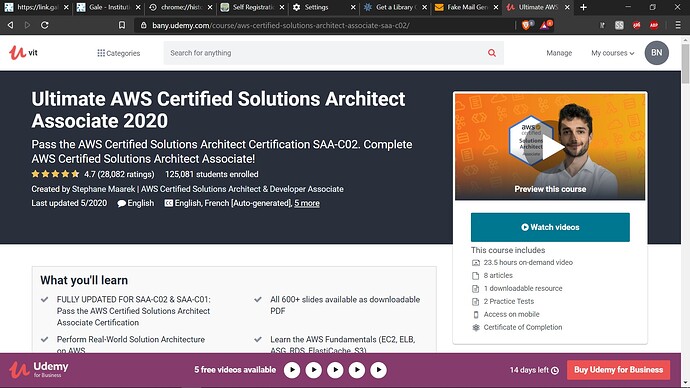Click the Watch videos button
Viewport: 690px width, 388px height.
click(550, 227)
